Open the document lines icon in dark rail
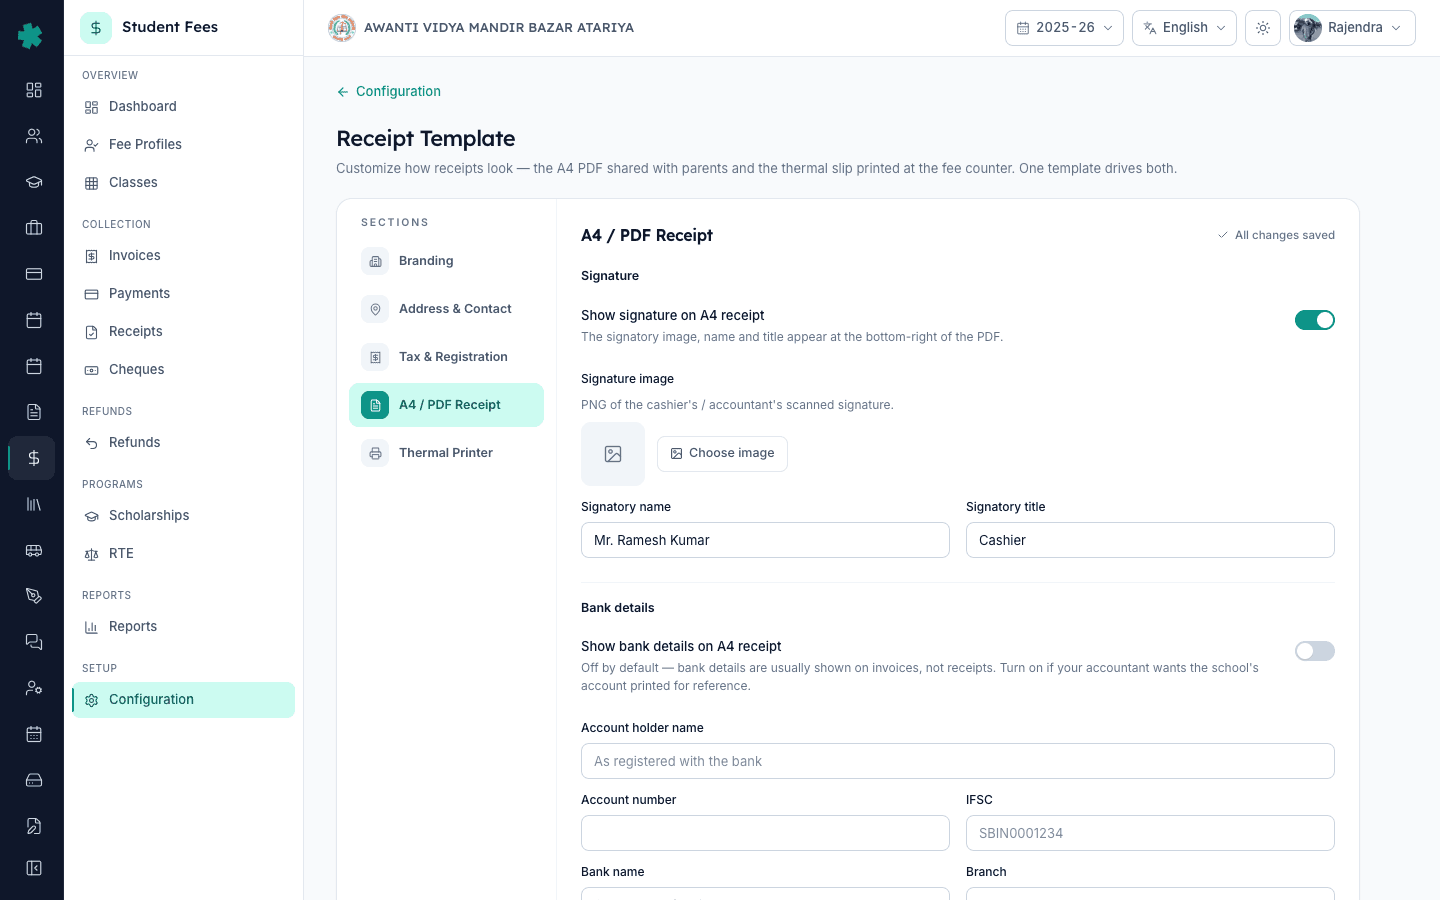 33,412
